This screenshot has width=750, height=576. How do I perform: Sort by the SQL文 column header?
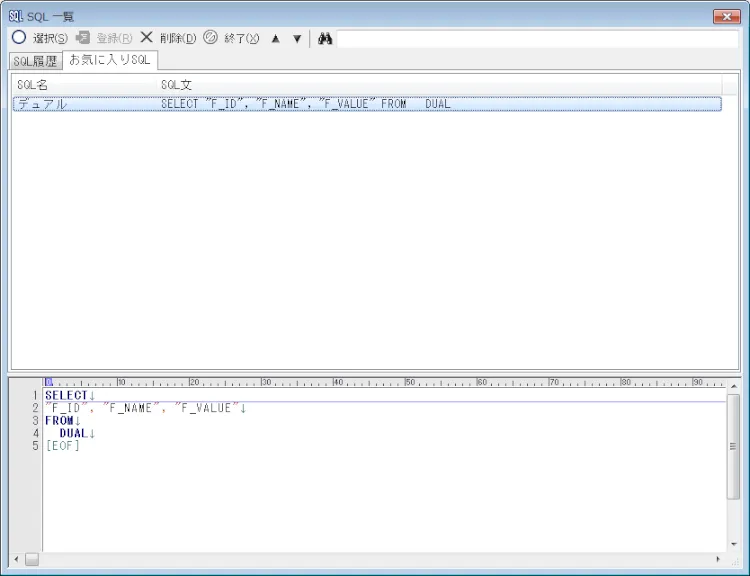click(x=439, y=85)
